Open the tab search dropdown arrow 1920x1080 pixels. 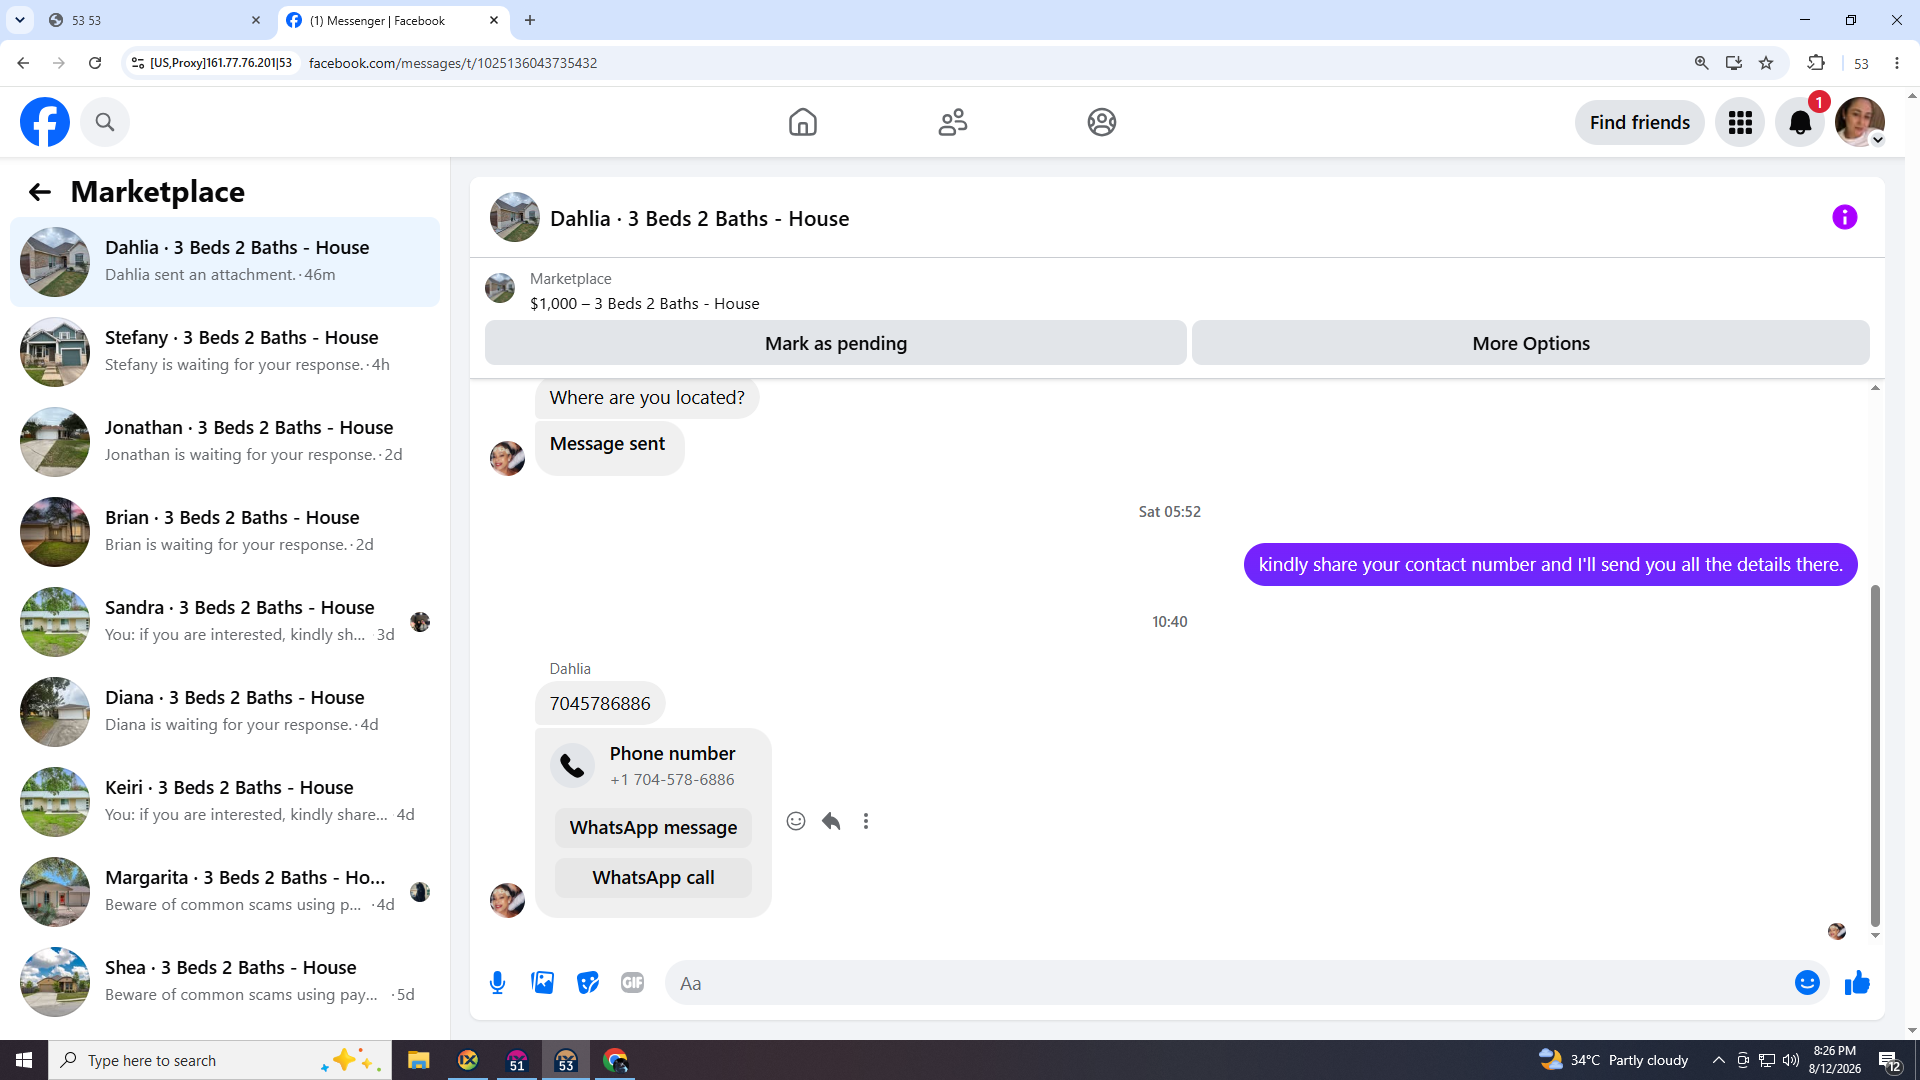point(19,20)
